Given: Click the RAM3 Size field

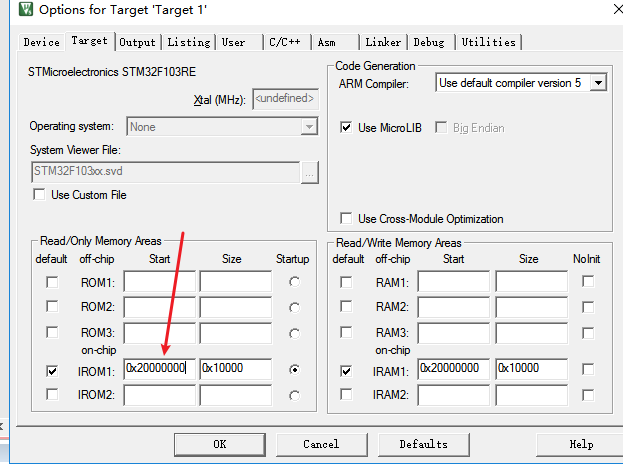Looking at the screenshot, I should click(532, 333).
